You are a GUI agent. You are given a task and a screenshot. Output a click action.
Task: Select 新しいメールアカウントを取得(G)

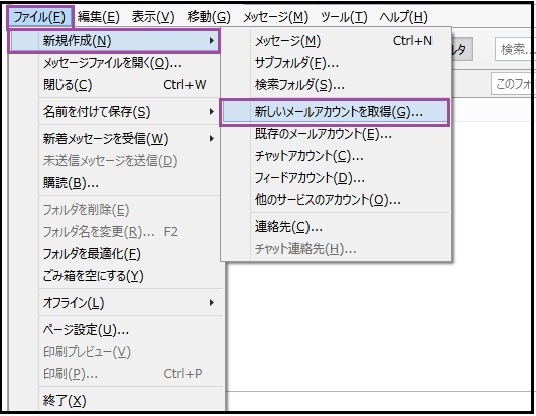tap(335, 112)
